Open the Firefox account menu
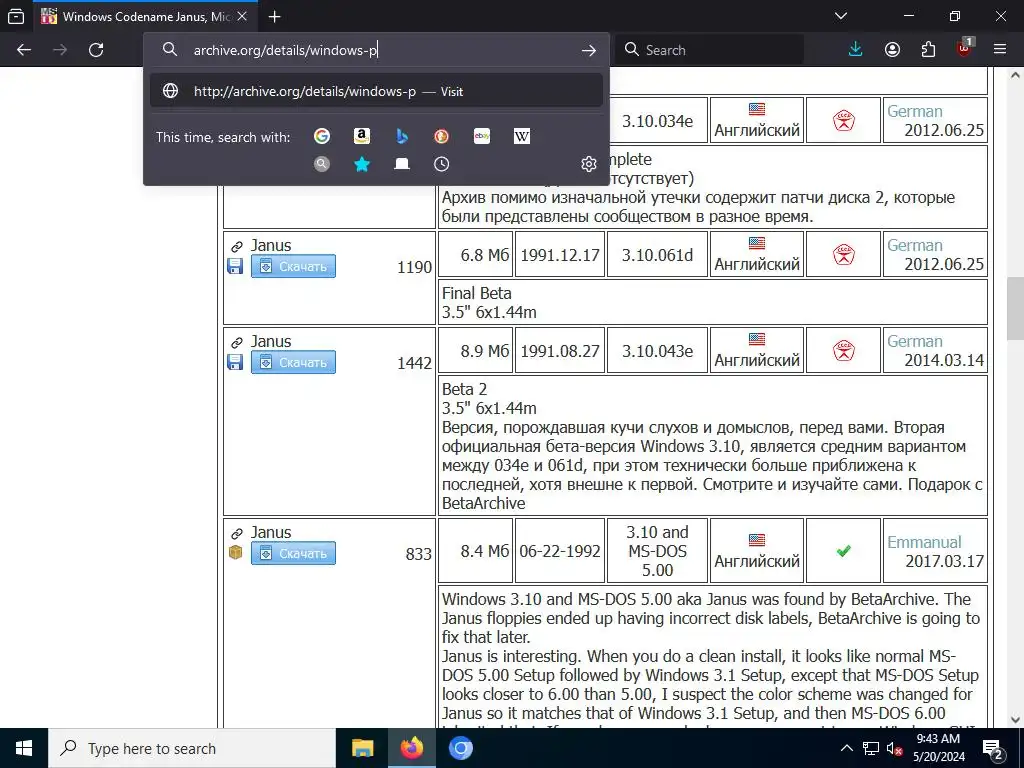 [892, 50]
